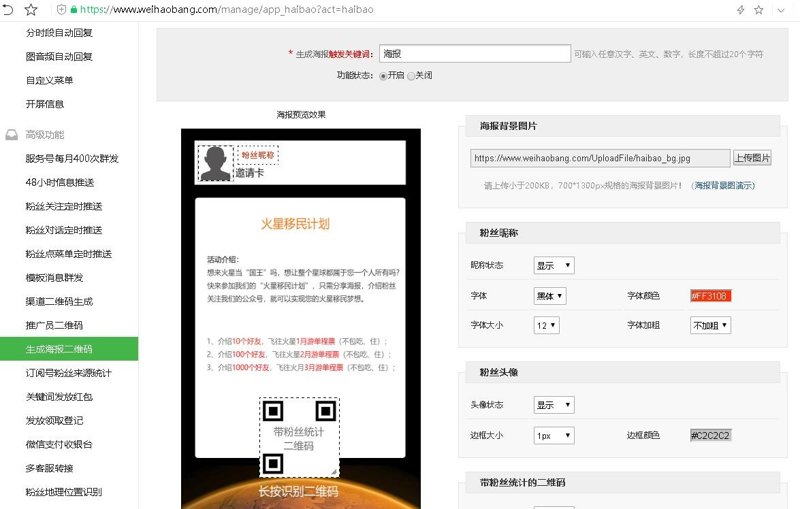Select the 开启 radio button
800x509 pixels.
point(383,76)
